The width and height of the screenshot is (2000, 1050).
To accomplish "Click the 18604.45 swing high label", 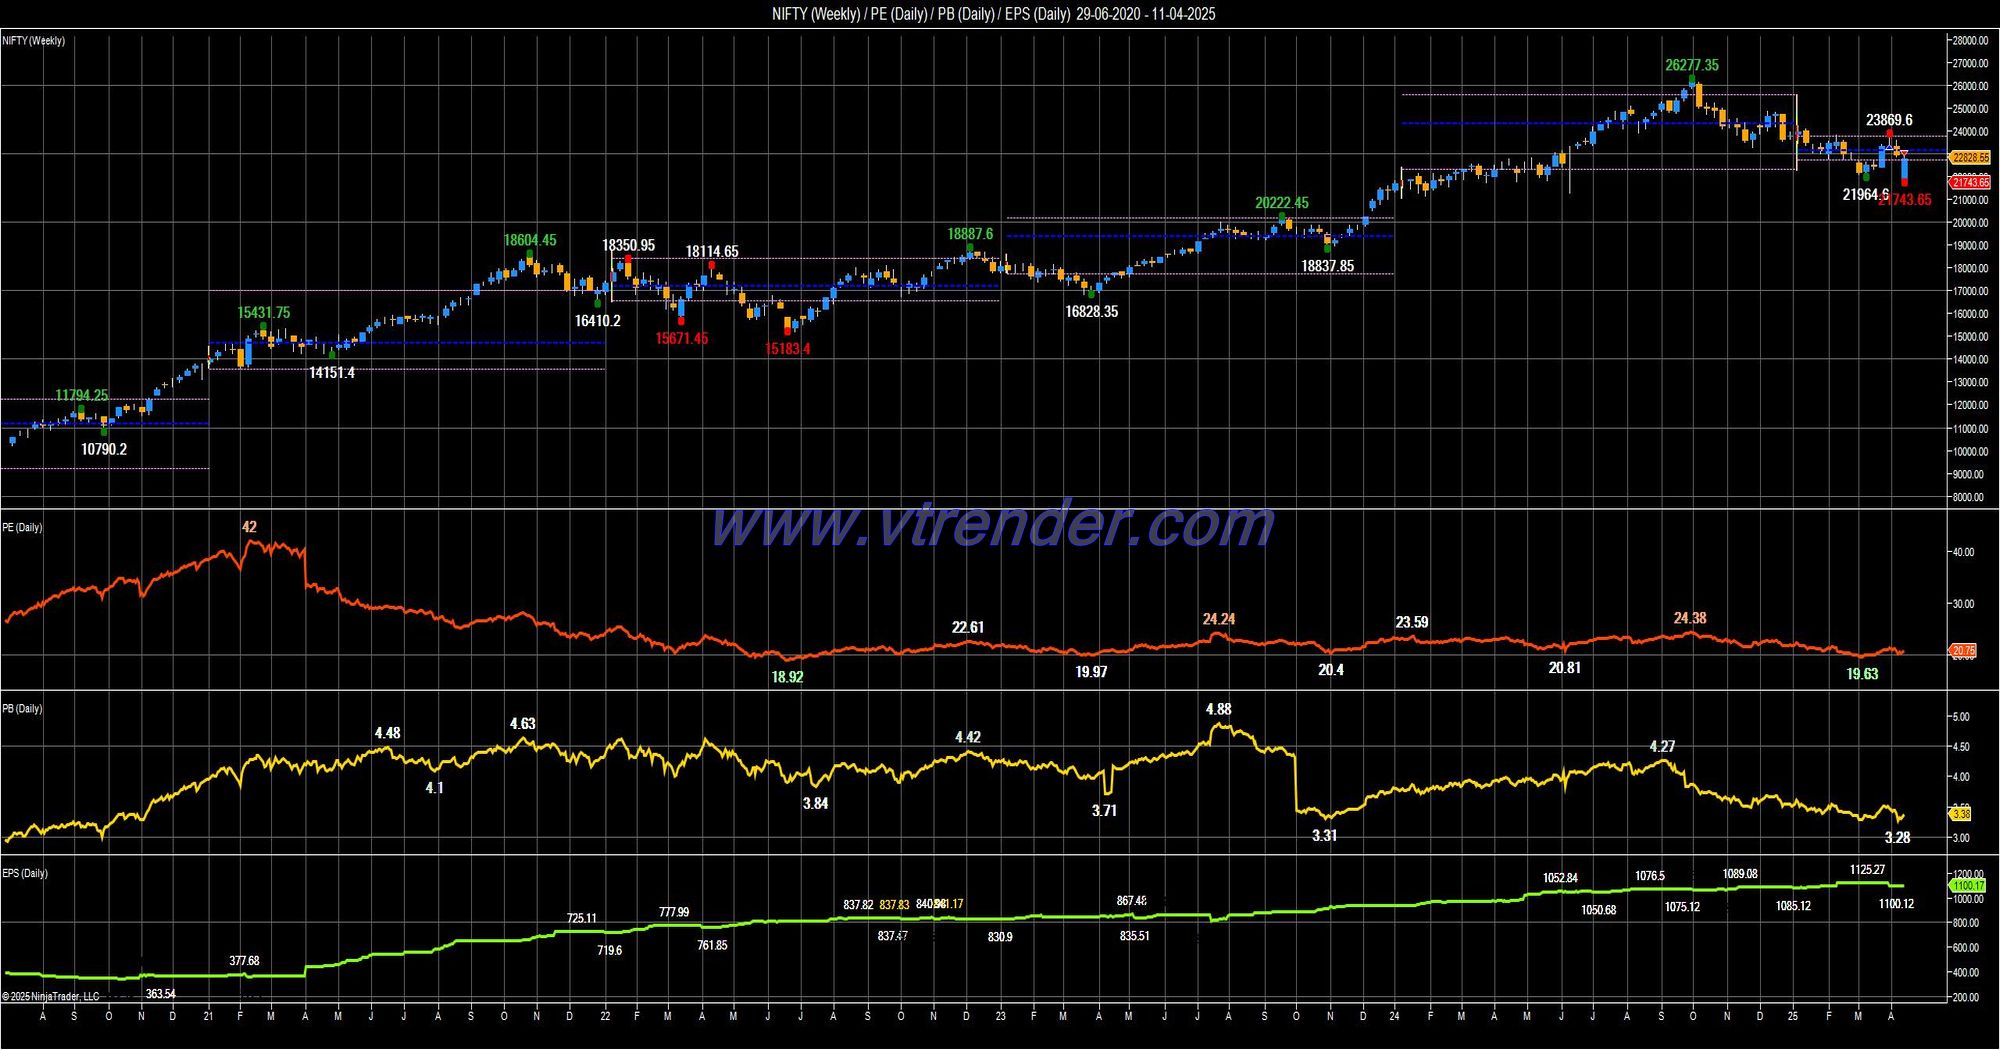I will (530, 240).
